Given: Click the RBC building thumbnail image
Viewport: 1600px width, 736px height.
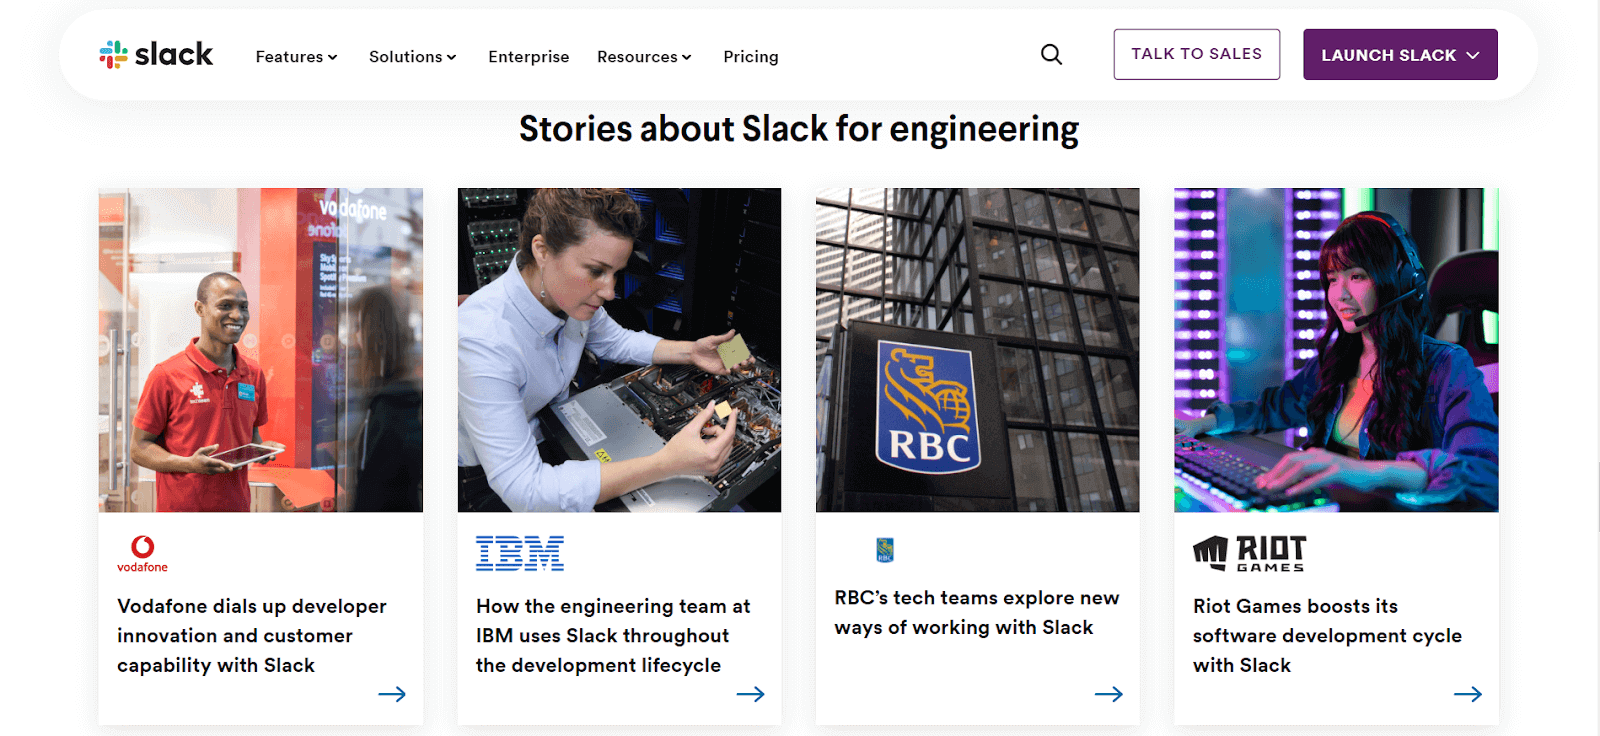Looking at the screenshot, I should pos(977,350).
